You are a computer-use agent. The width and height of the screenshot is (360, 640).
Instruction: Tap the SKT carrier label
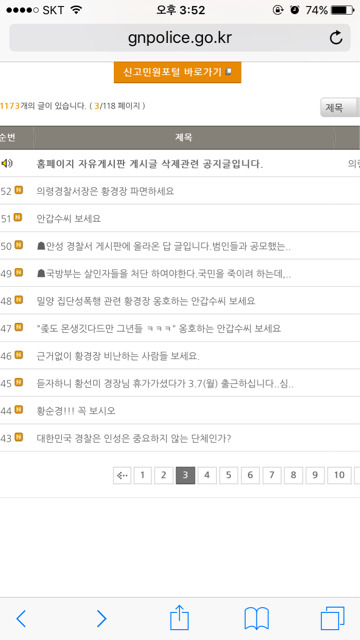[53, 10]
